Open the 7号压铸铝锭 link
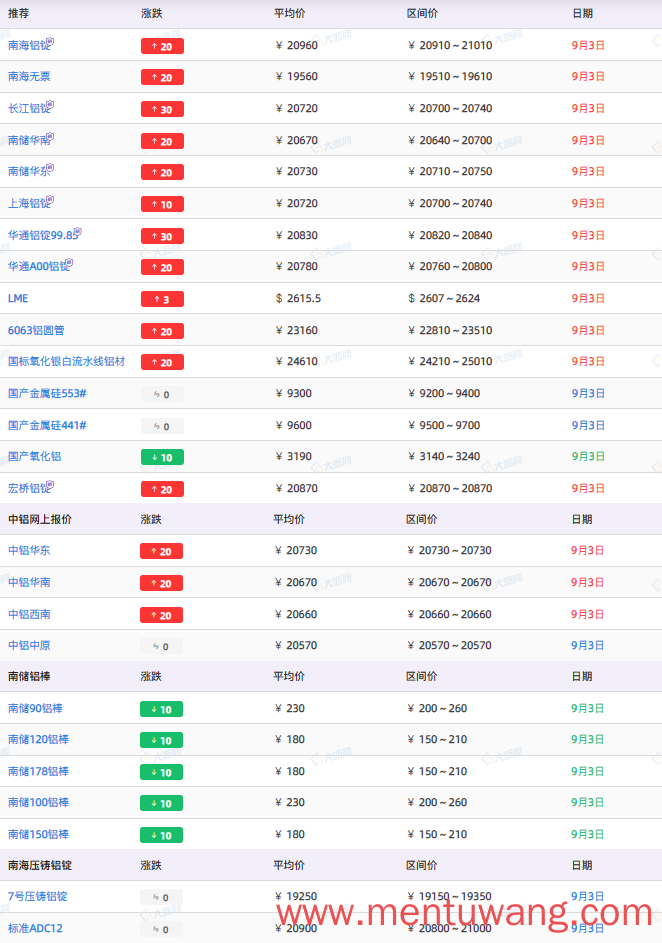 click(37, 896)
